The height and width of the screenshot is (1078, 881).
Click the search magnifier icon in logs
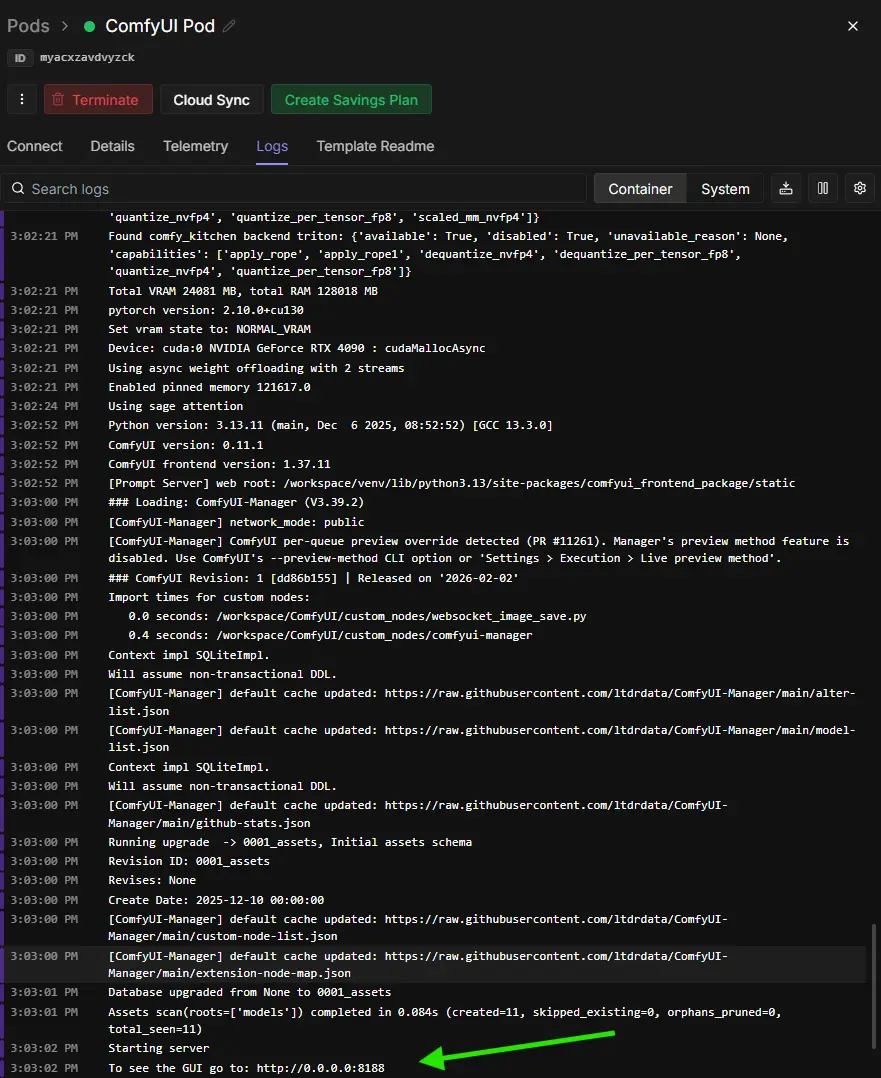[x=17, y=189]
